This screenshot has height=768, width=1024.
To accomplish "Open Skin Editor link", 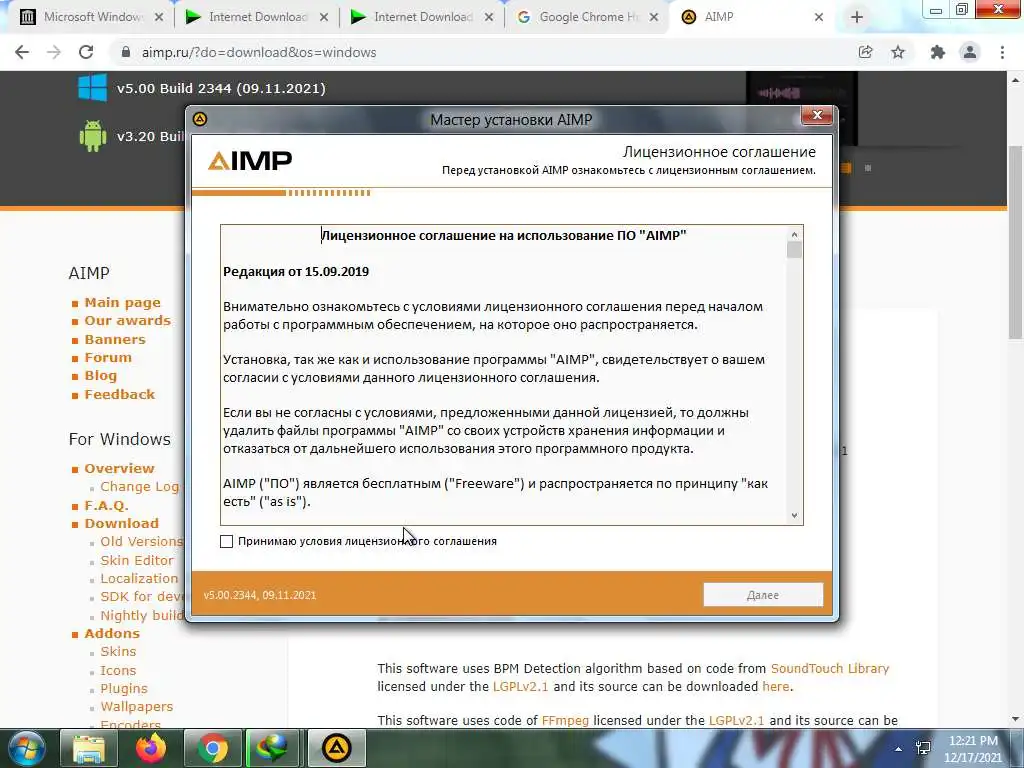I will [137, 560].
